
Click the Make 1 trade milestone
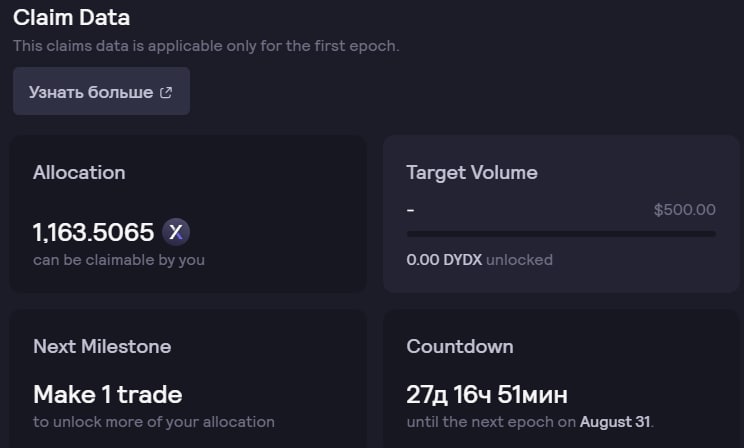click(x=107, y=394)
